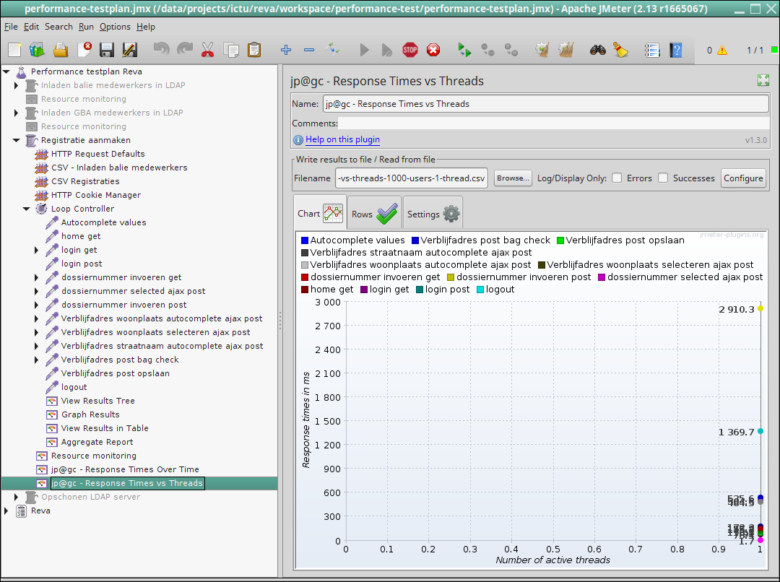Click the Save test plan floppy icon
Image resolution: width=780 pixels, height=582 pixels.
(107, 49)
